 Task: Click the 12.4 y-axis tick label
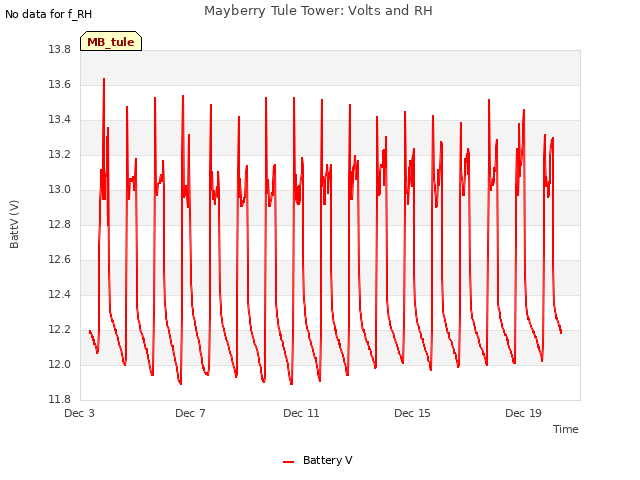coord(60,294)
